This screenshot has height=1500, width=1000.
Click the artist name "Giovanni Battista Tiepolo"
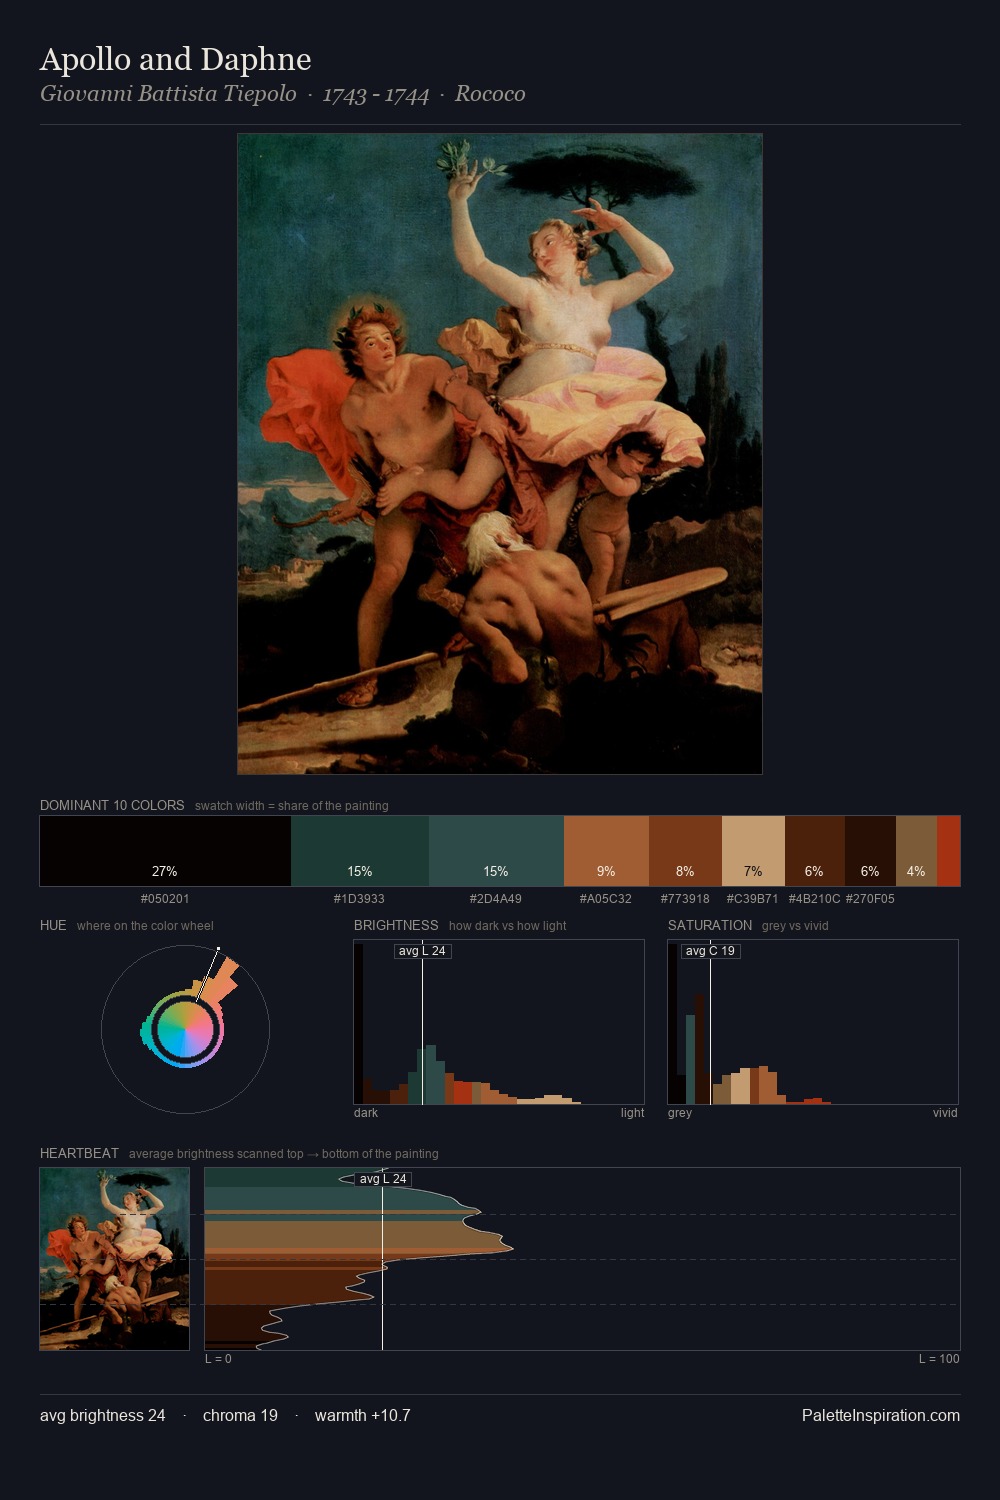[168, 94]
